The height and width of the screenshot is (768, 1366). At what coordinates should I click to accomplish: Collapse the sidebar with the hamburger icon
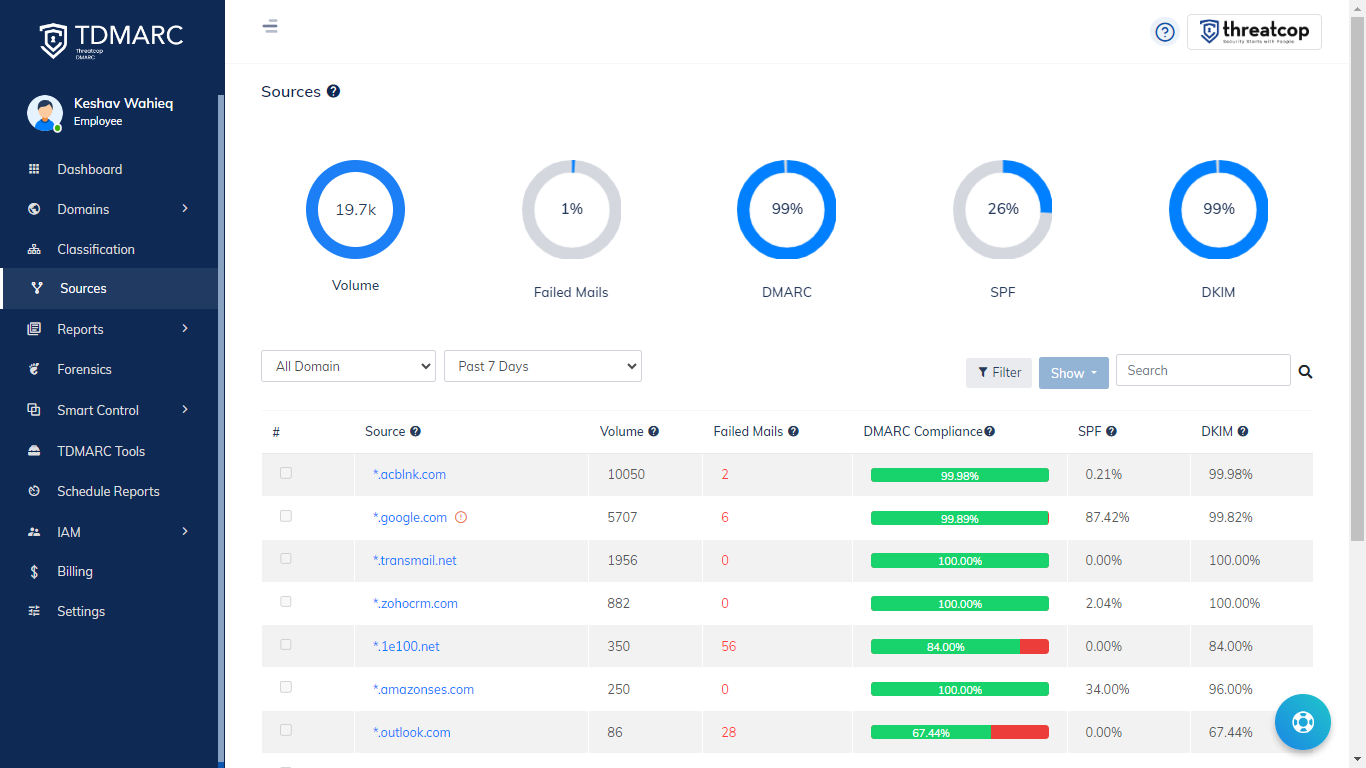270,26
